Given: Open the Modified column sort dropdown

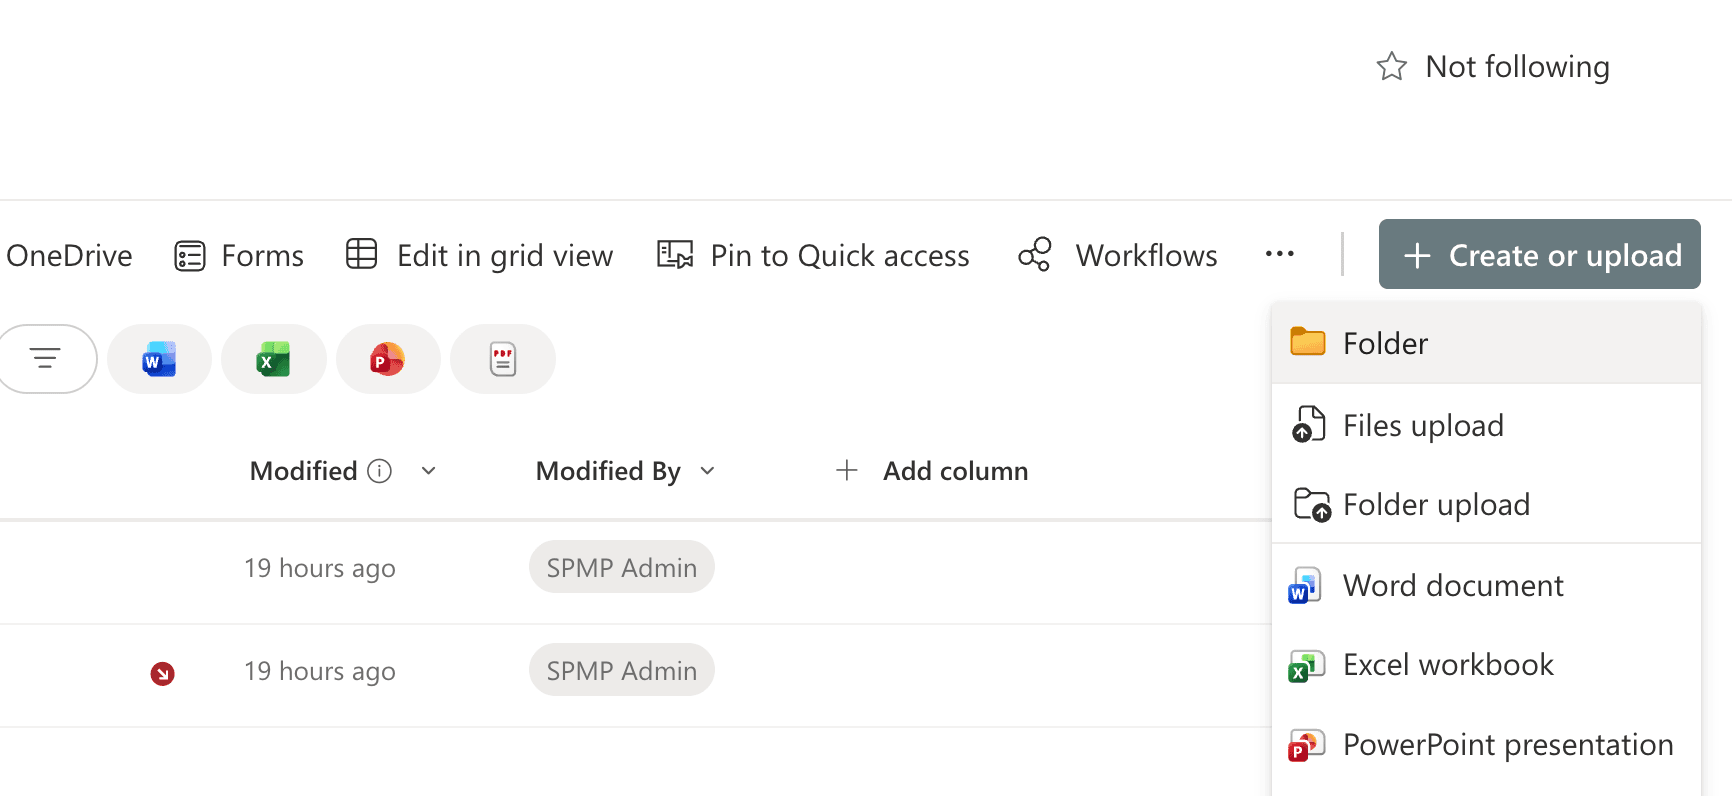Looking at the screenshot, I should coord(428,470).
